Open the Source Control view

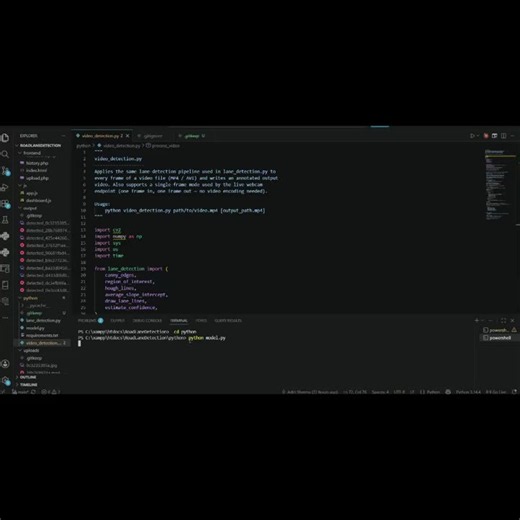pyautogui.click(x=5, y=171)
